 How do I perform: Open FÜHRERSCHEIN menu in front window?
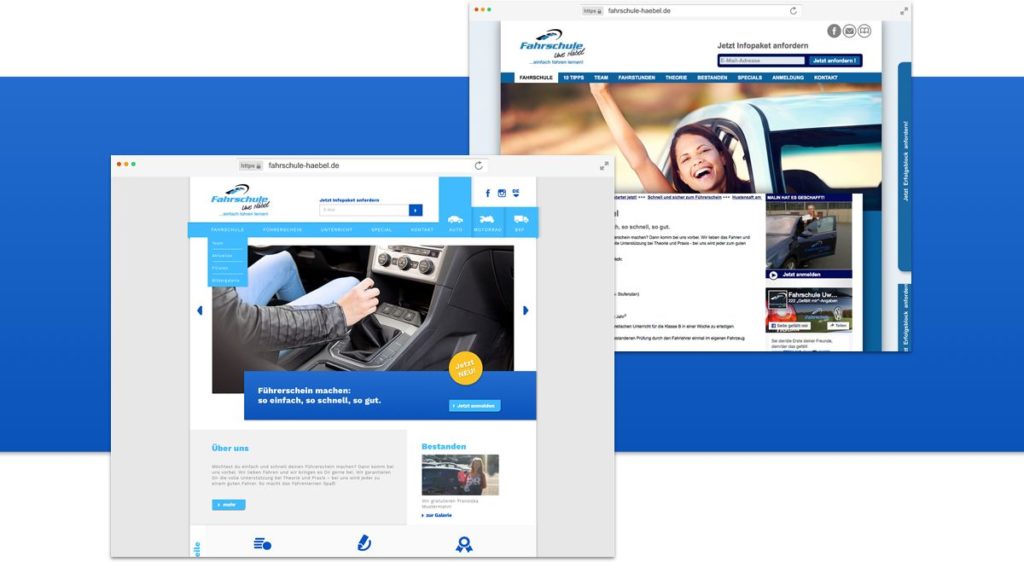(283, 230)
